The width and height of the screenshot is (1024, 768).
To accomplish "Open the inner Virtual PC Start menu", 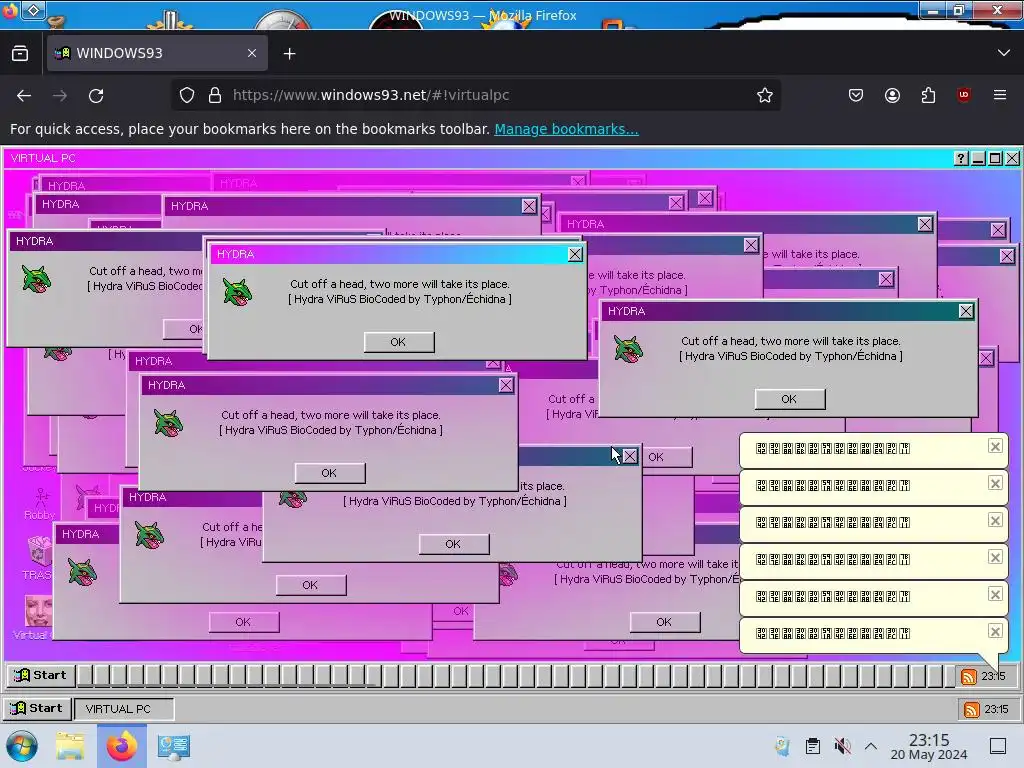I will [x=40, y=675].
